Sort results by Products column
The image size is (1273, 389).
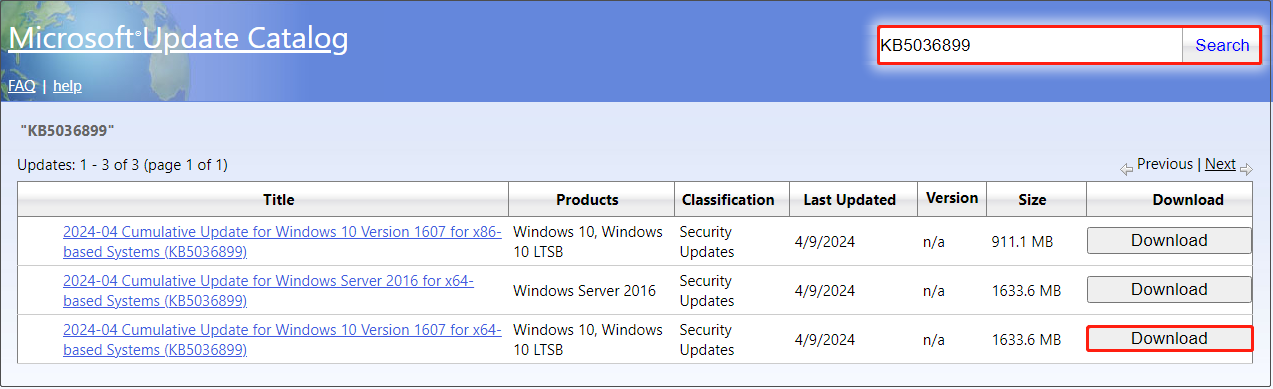pyautogui.click(x=587, y=200)
